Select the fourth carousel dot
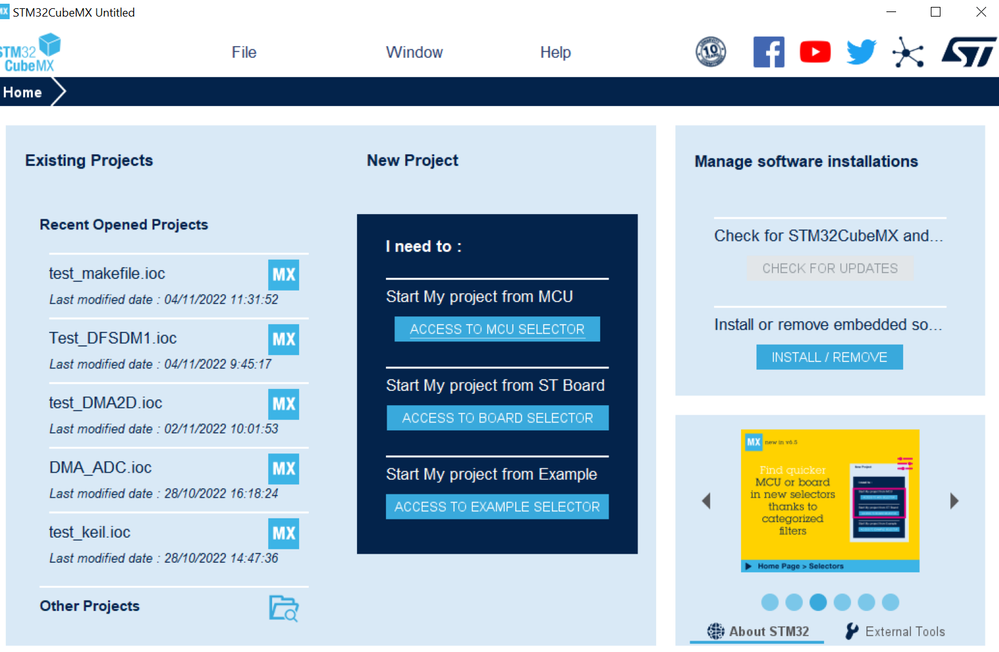This screenshot has height=652, width=999. click(842, 602)
